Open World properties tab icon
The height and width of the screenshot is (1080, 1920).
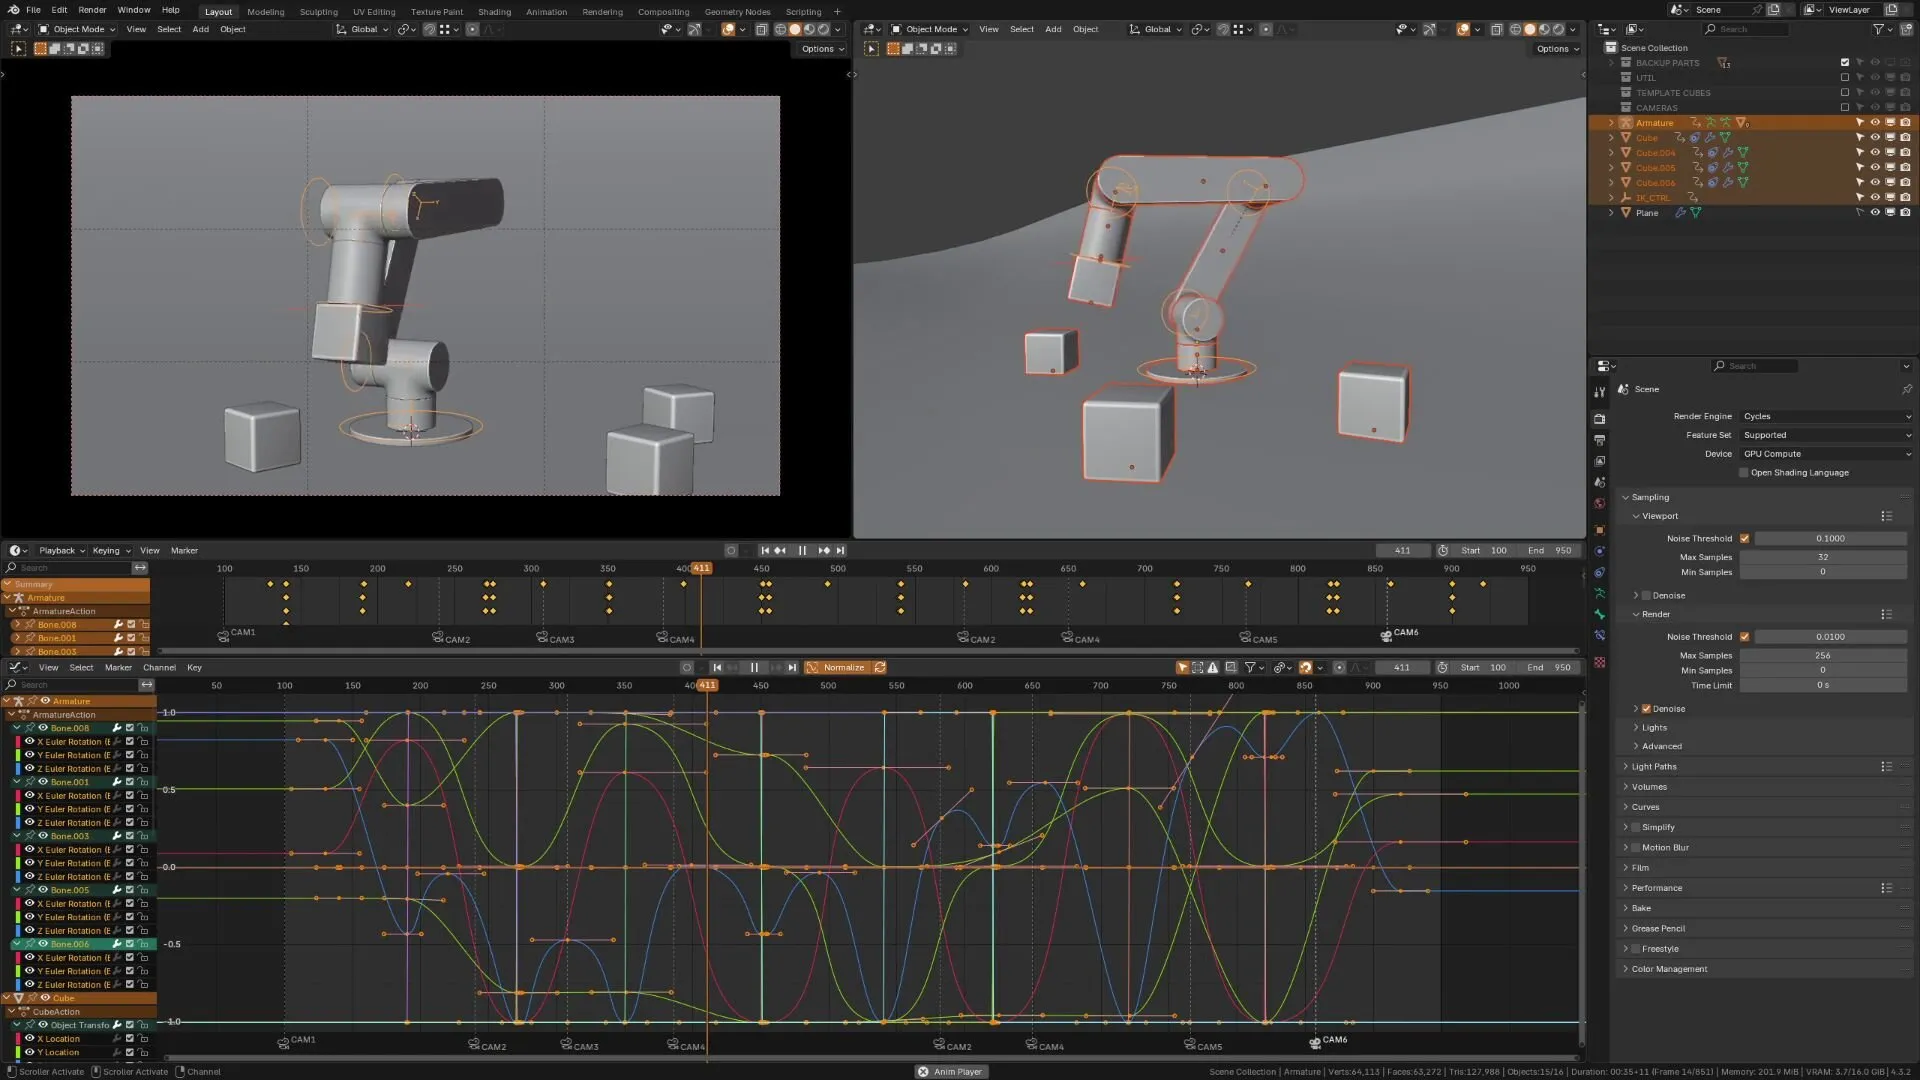[x=1599, y=503]
